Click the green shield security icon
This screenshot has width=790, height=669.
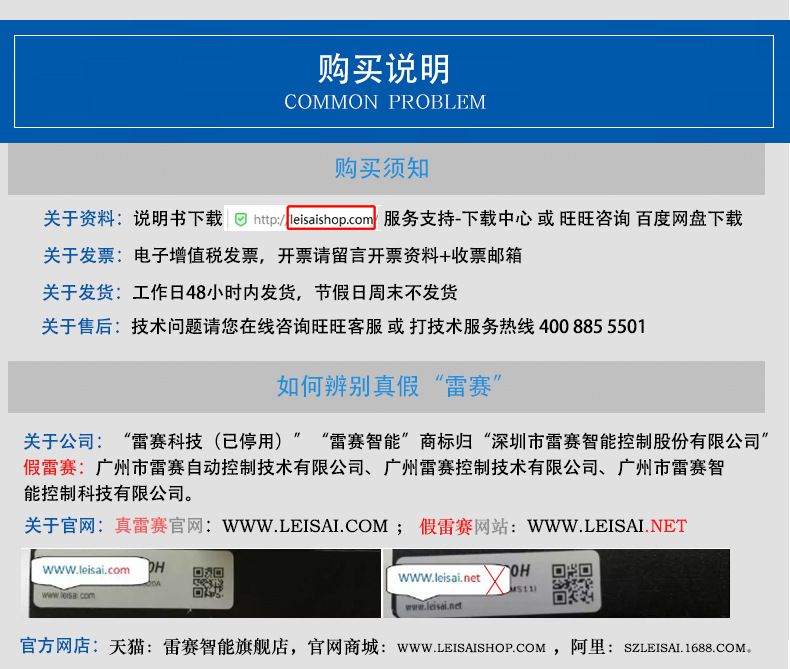pos(241,219)
